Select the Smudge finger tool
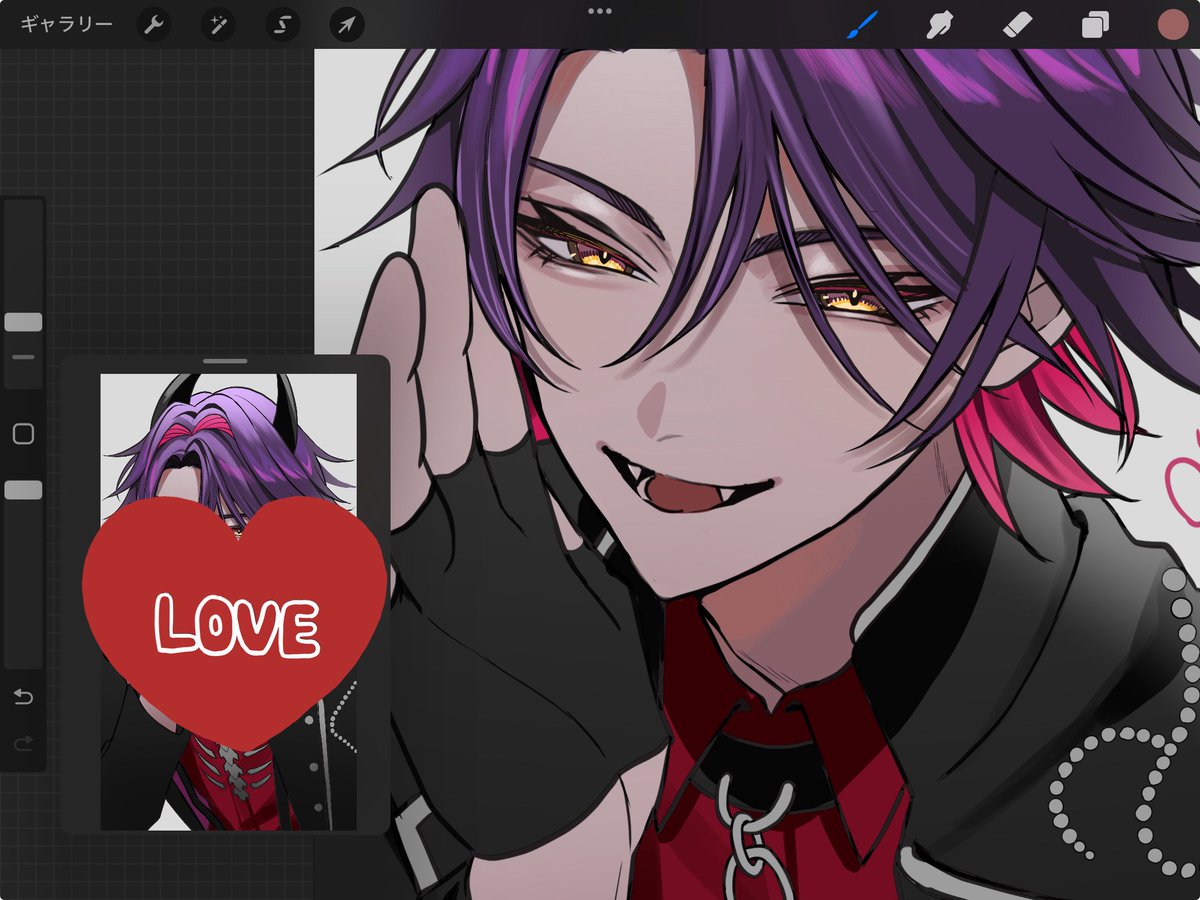Screen dimensions: 1200x900 (x=938, y=25)
